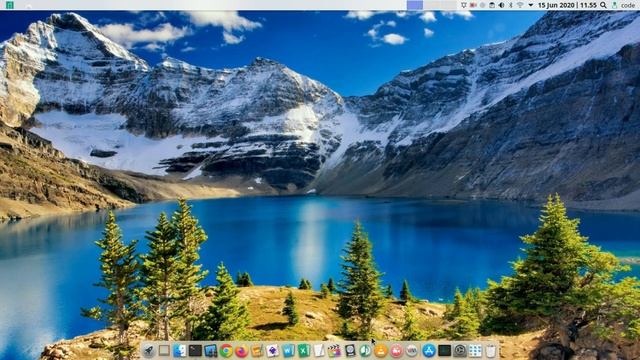
Task: Click the green menu icon in top-left corner
Action: point(10,5)
